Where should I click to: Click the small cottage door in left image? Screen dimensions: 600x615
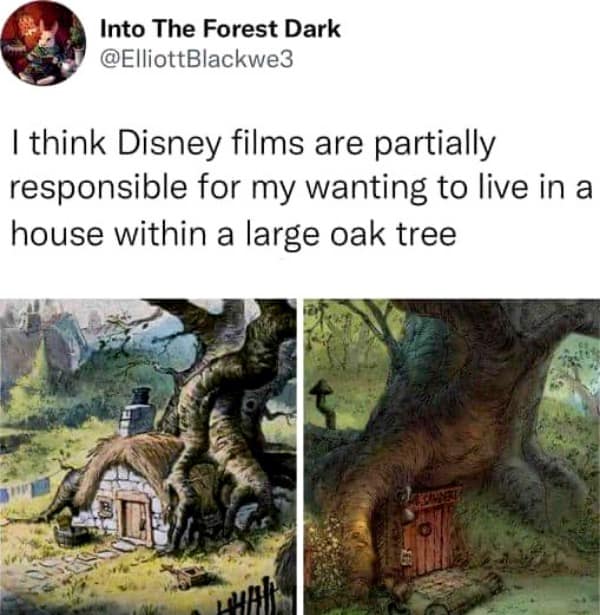click(135, 520)
